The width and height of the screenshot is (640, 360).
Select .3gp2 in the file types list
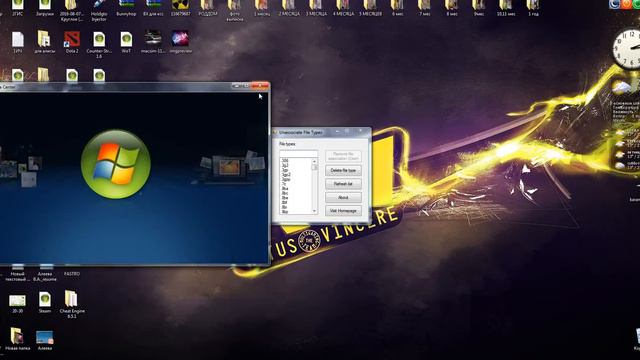(286, 175)
